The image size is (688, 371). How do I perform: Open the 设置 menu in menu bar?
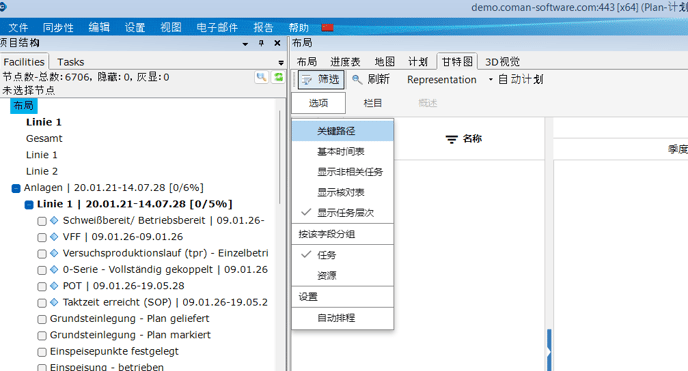[135, 28]
